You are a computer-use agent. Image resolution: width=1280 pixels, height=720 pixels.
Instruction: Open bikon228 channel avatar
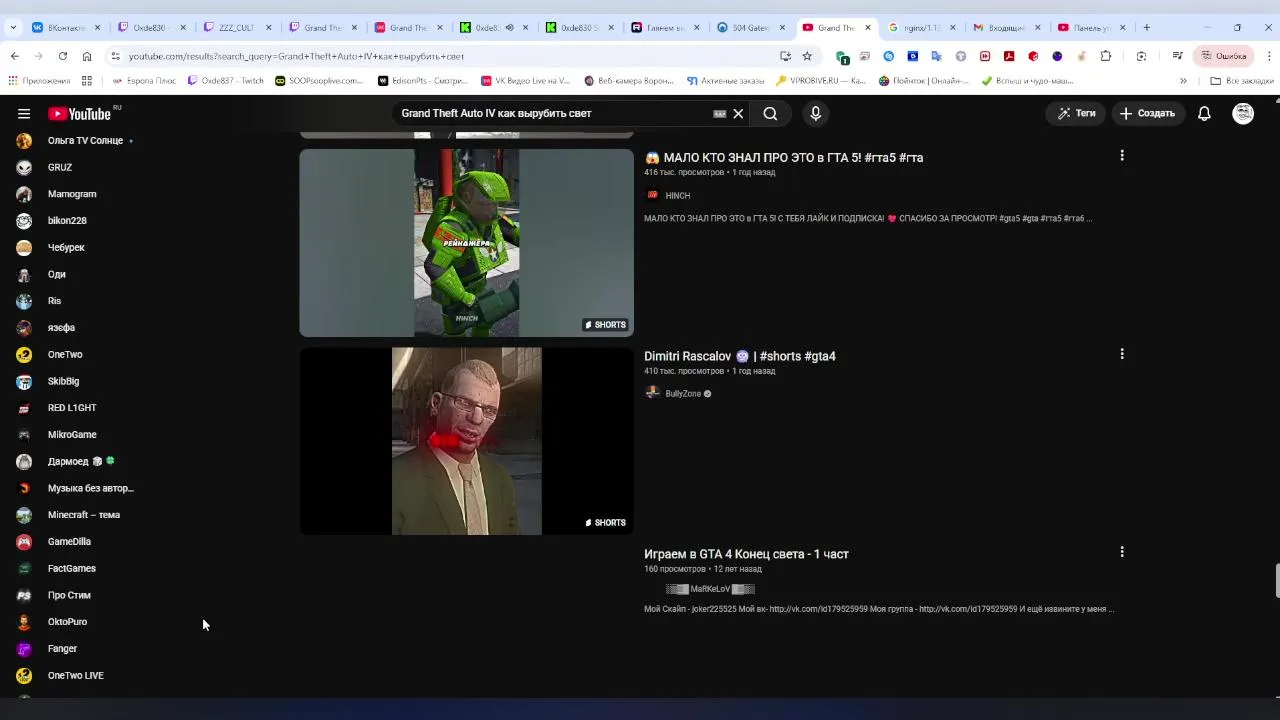24,221
